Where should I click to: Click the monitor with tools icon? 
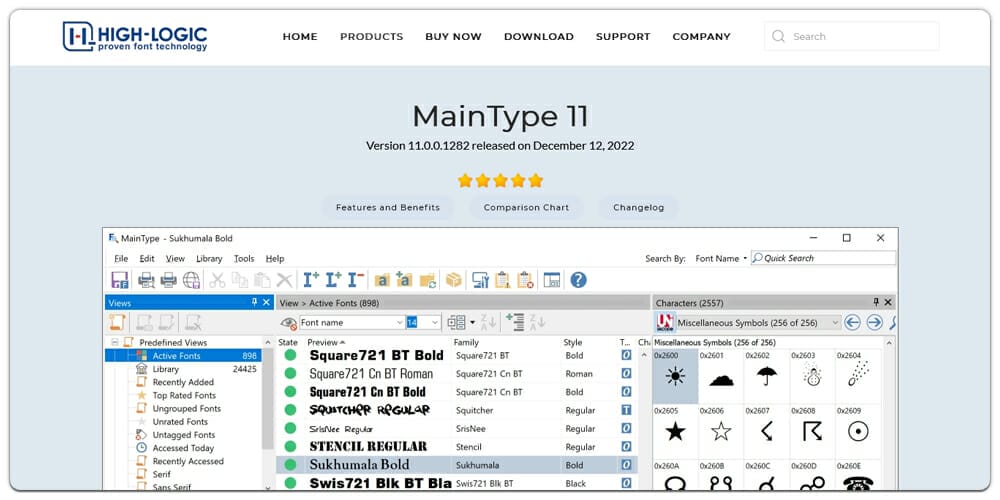480,280
